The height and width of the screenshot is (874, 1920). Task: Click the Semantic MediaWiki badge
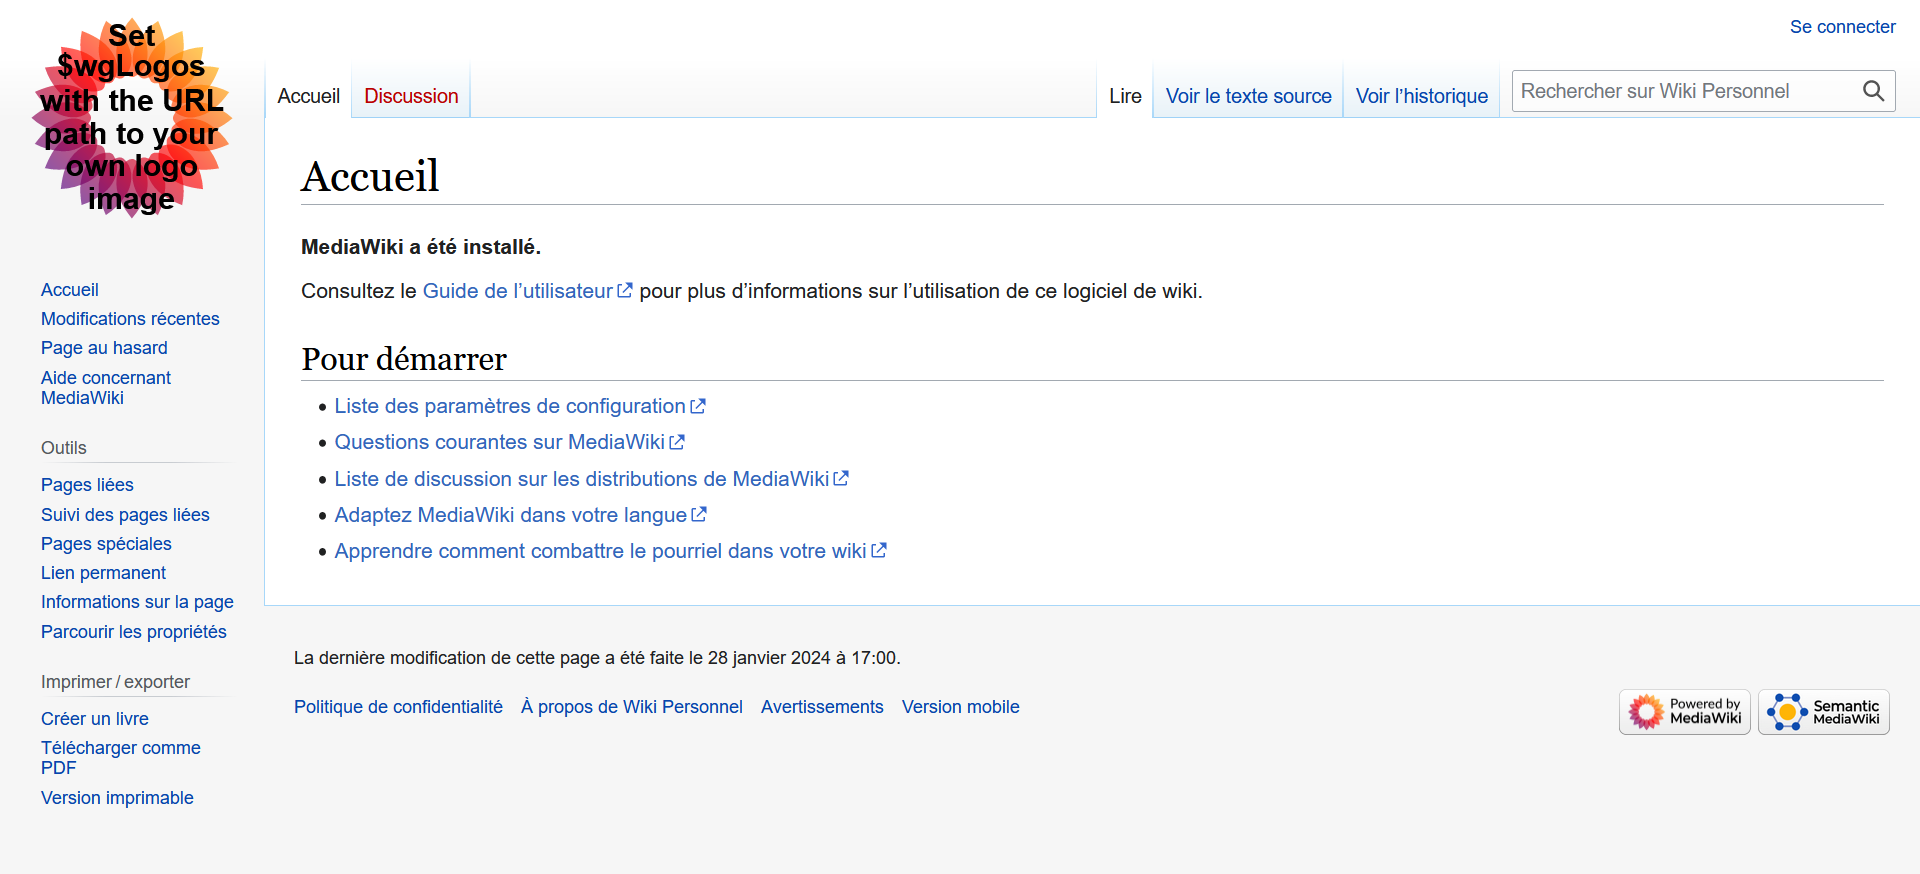pyautogui.click(x=1824, y=712)
